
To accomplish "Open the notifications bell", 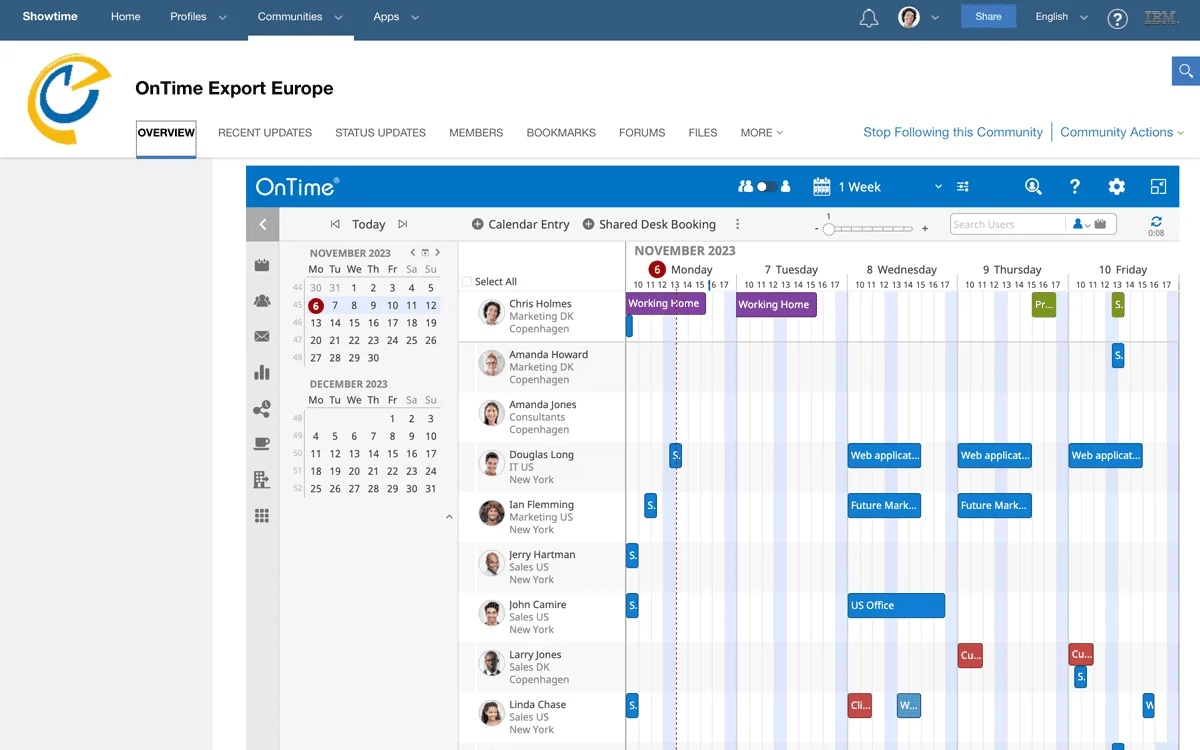I will coord(869,18).
